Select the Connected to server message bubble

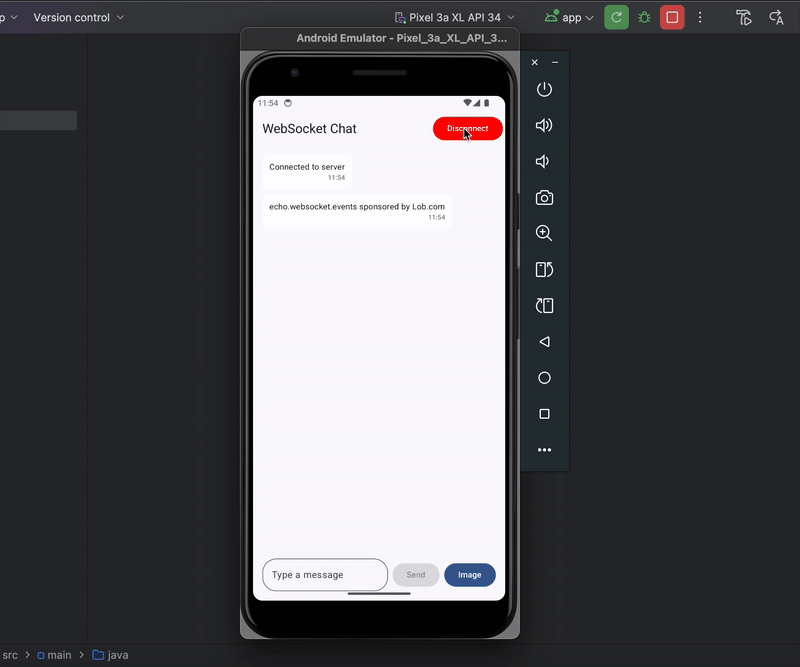[x=307, y=171]
